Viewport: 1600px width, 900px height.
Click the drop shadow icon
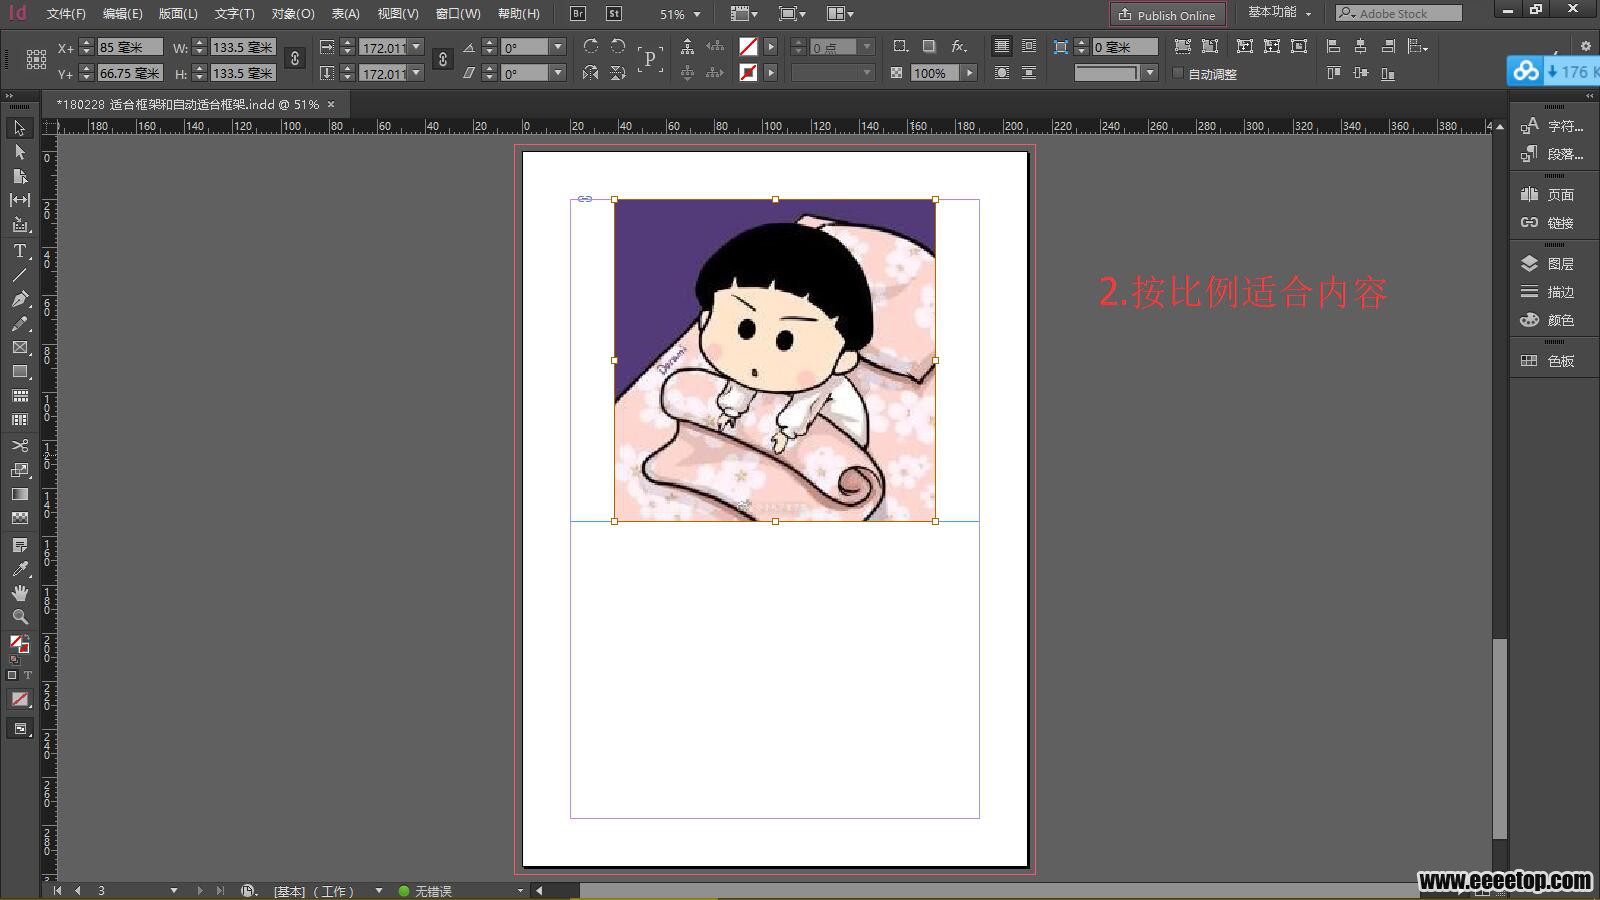[x=929, y=46]
